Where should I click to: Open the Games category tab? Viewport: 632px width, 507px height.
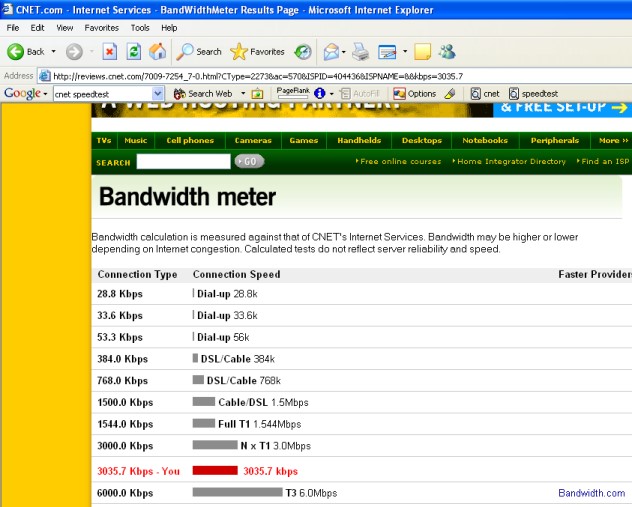pos(304,140)
